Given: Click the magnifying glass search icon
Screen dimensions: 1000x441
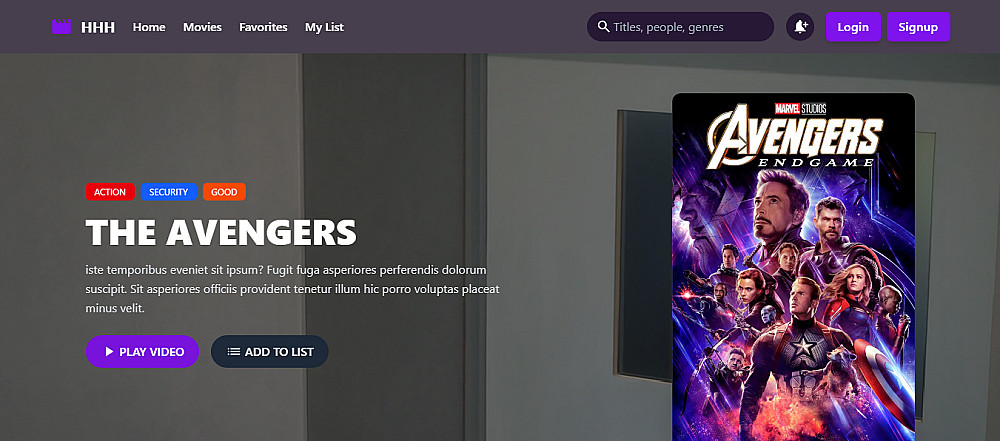Looking at the screenshot, I should [x=603, y=27].
